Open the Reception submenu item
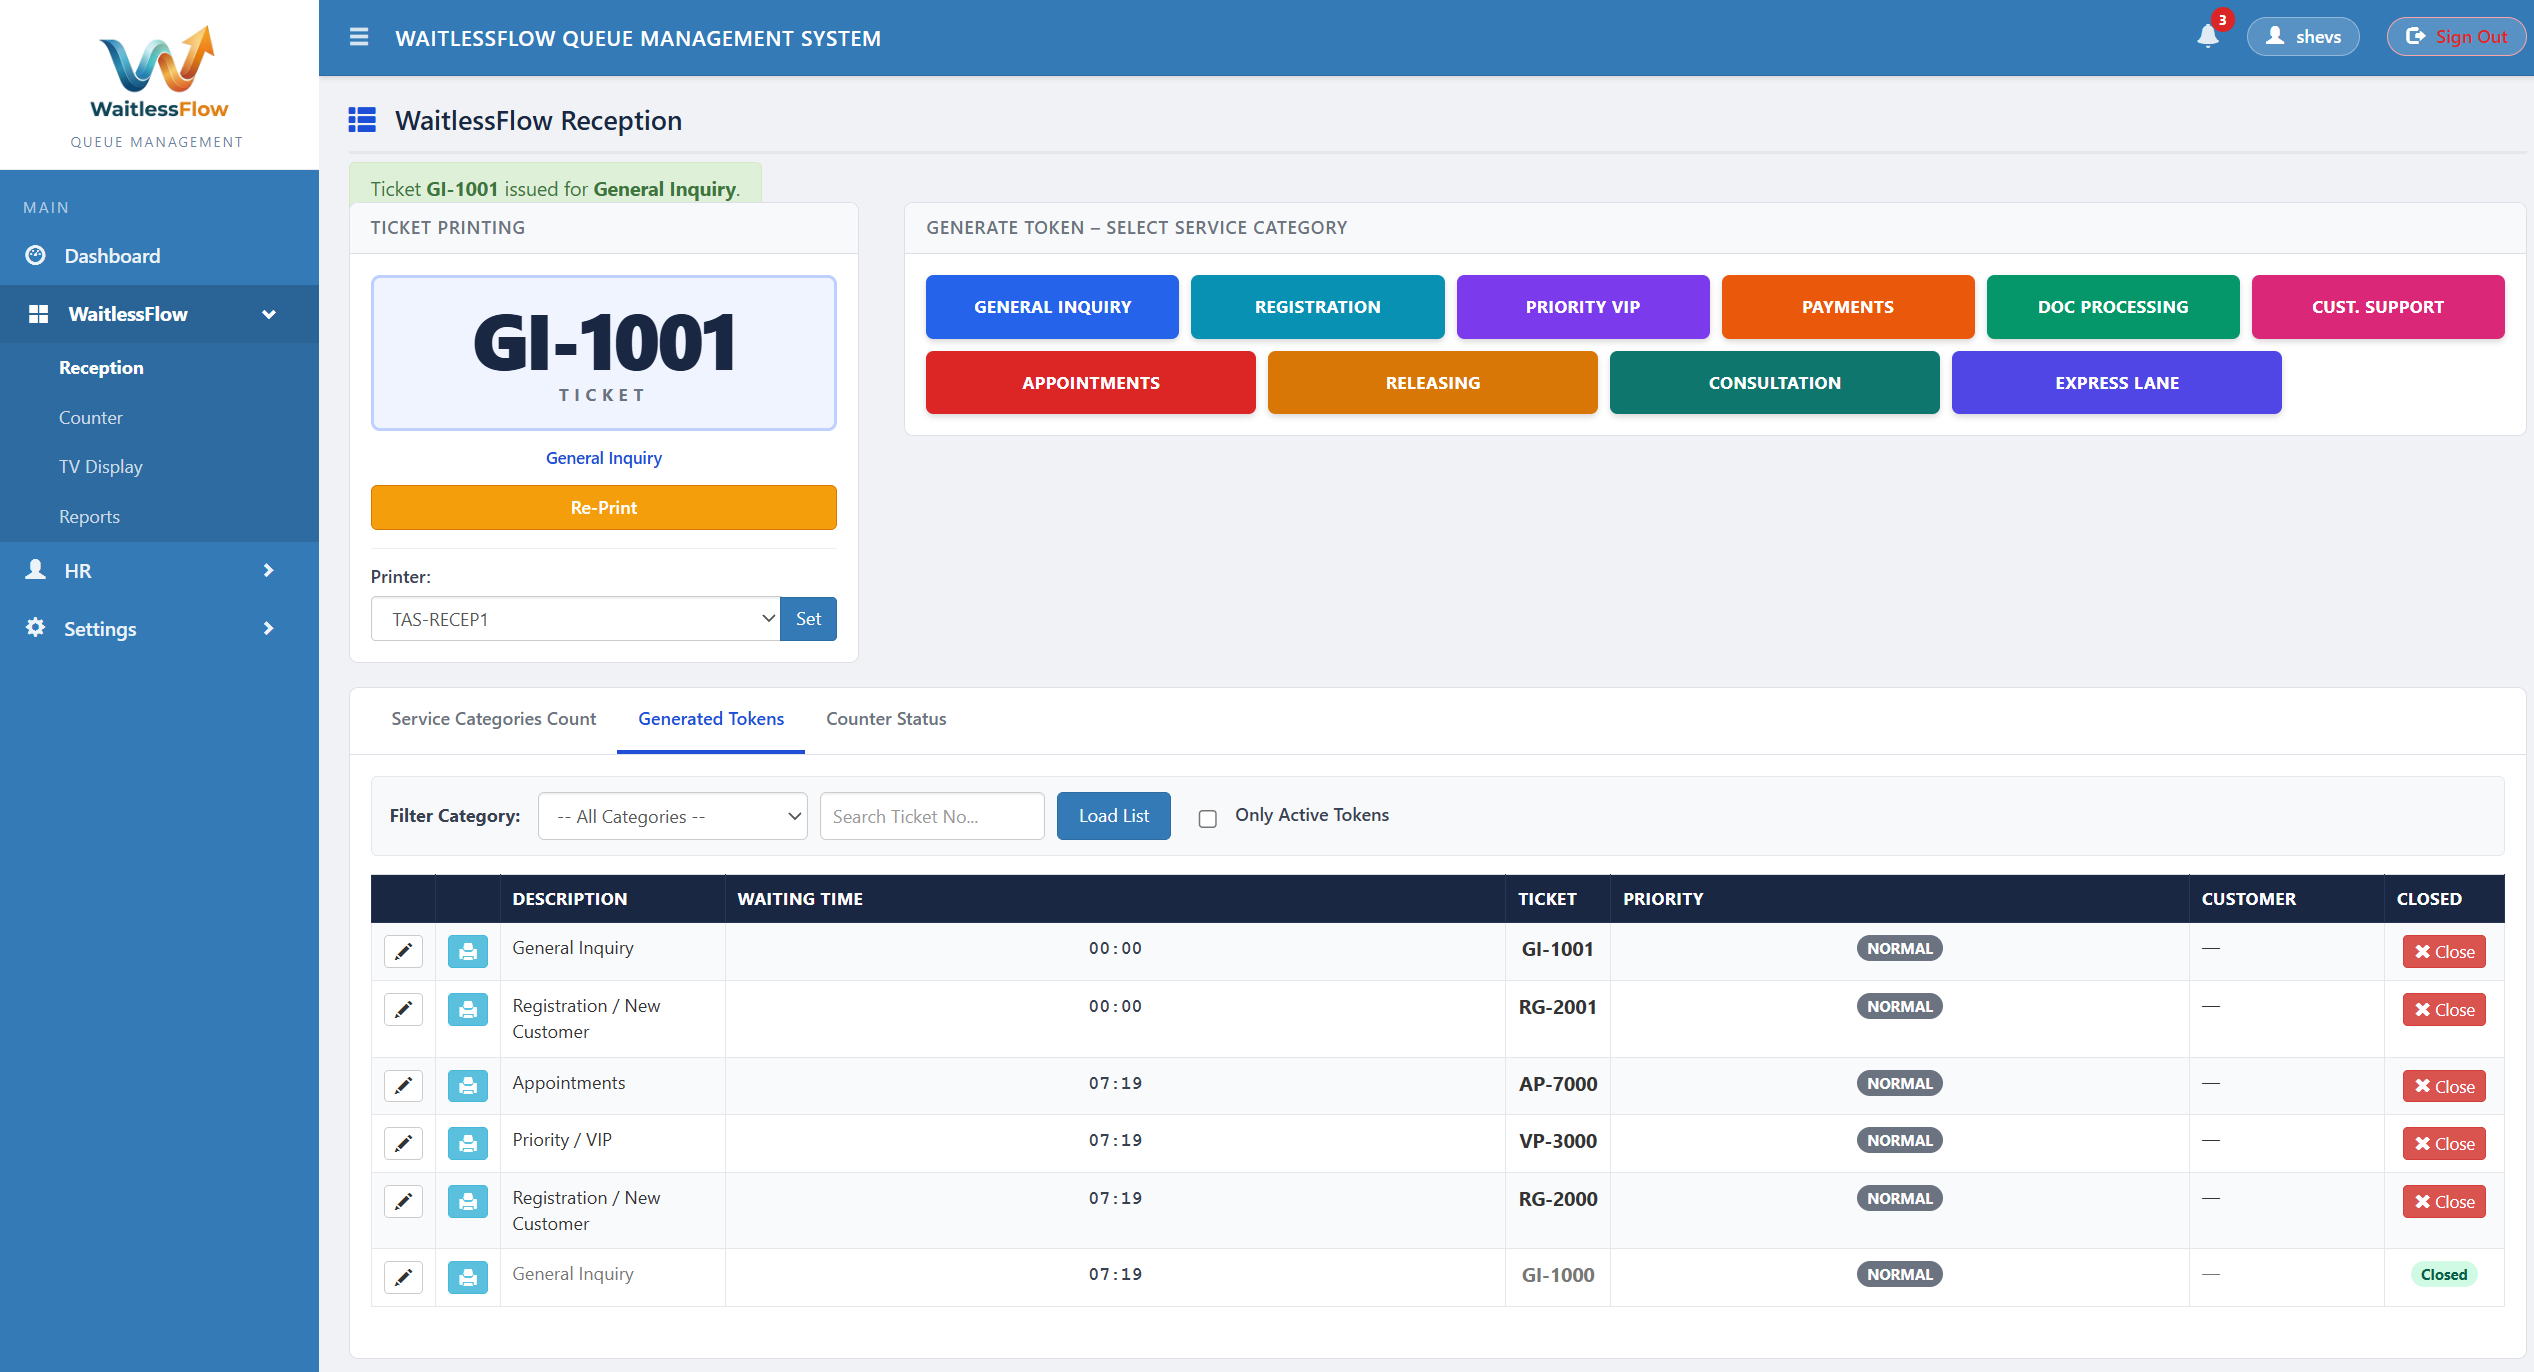This screenshot has width=2534, height=1372. [101, 367]
